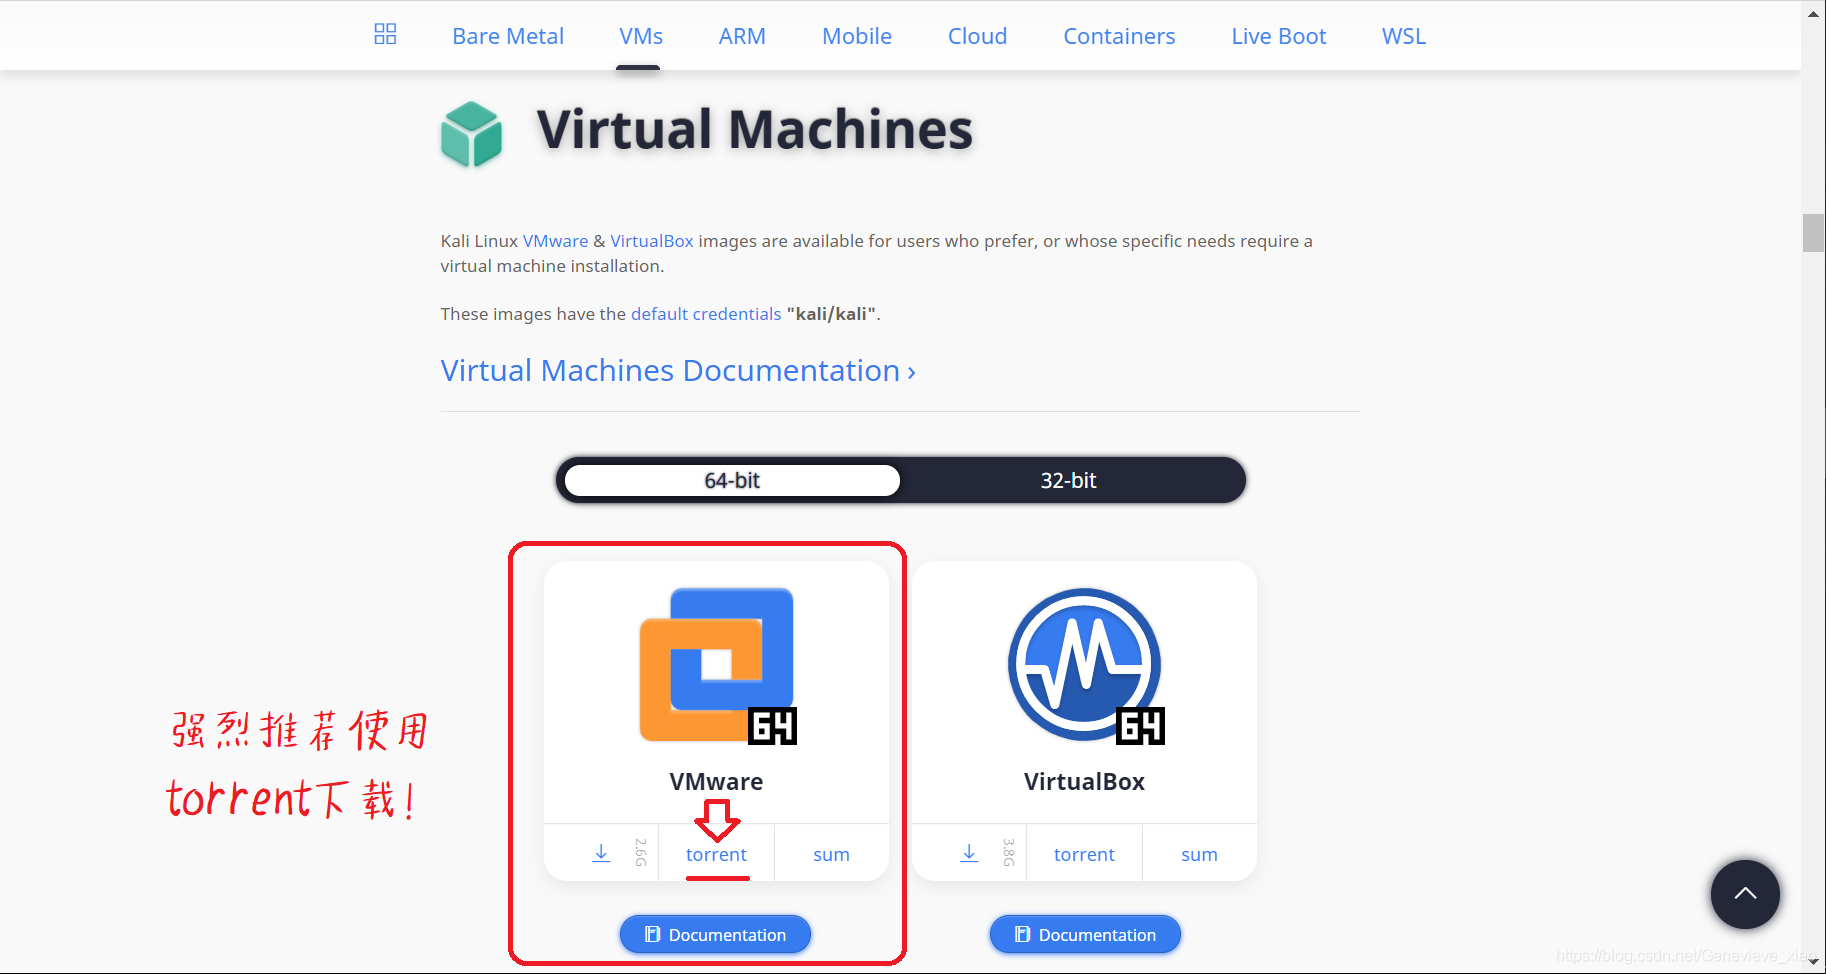The width and height of the screenshot is (1826, 974).
Task: Click the Virtual Machines heading
Action: [x=755, y=130]
